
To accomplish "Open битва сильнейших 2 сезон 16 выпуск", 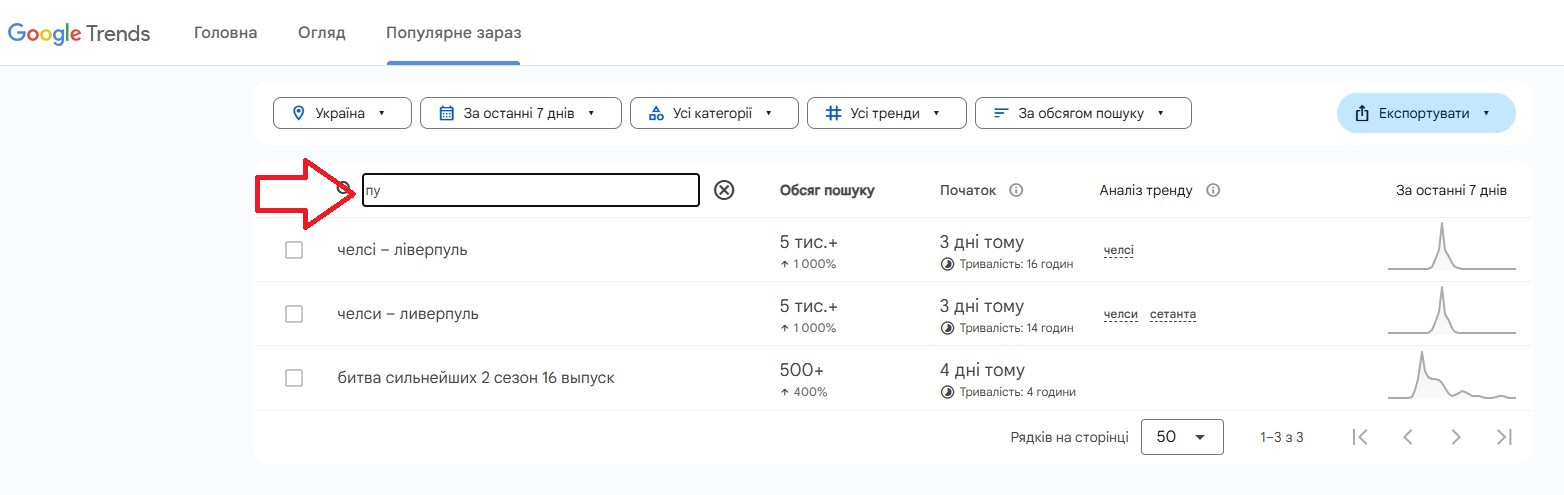I will [x=476, y=378].
